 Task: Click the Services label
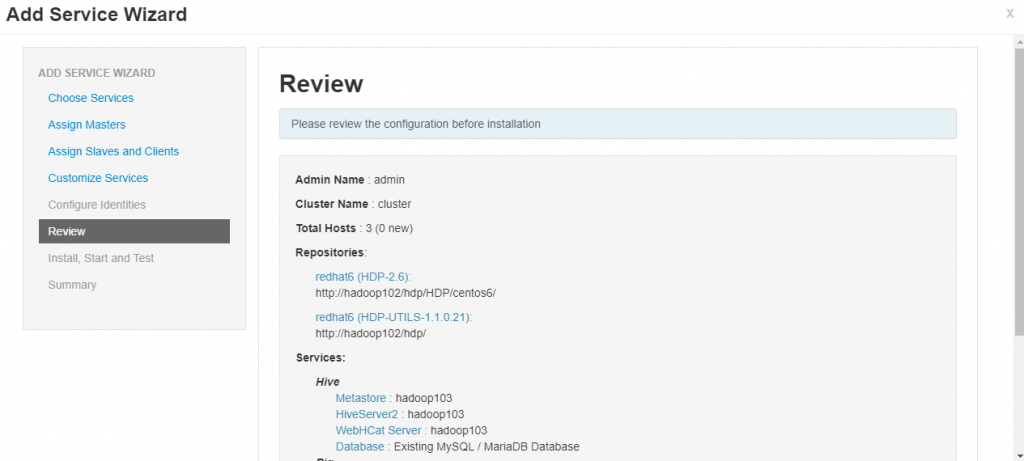(320, 358)
